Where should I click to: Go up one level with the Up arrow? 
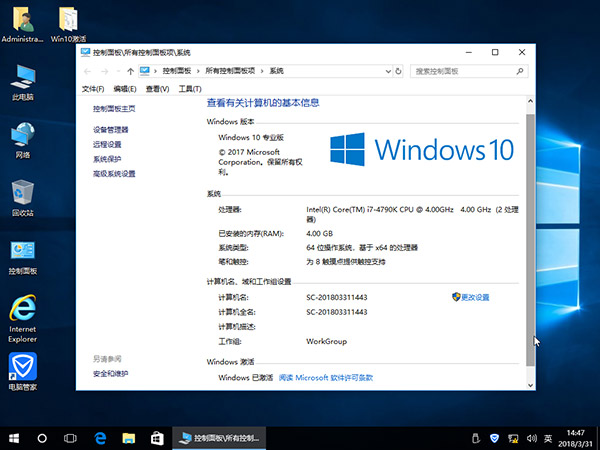131,71
